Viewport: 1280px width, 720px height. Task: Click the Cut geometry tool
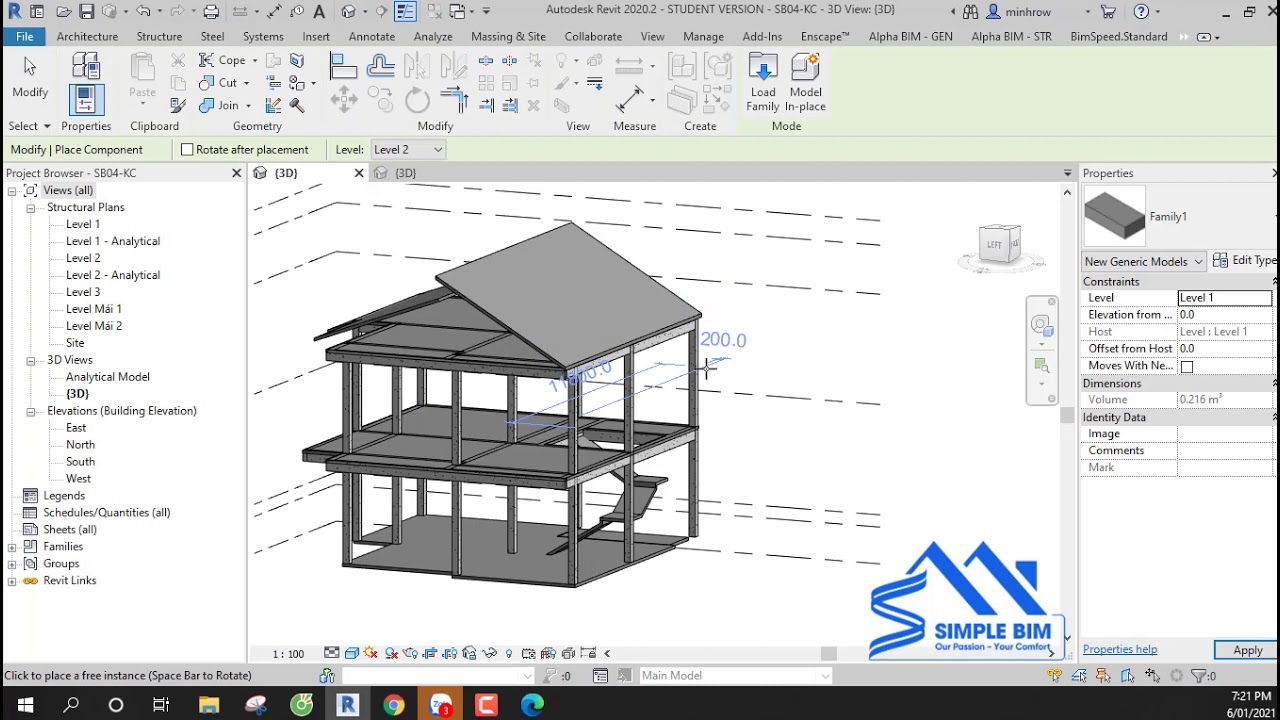click(225, 83)
